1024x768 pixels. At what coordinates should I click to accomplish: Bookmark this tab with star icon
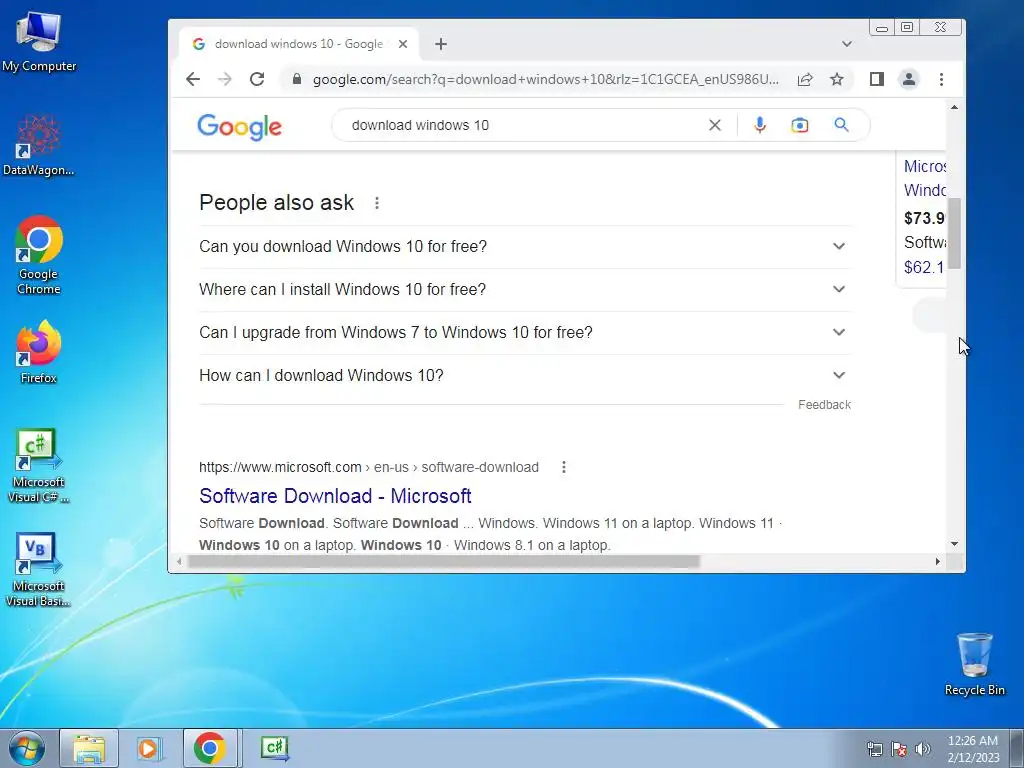point(837,79)
